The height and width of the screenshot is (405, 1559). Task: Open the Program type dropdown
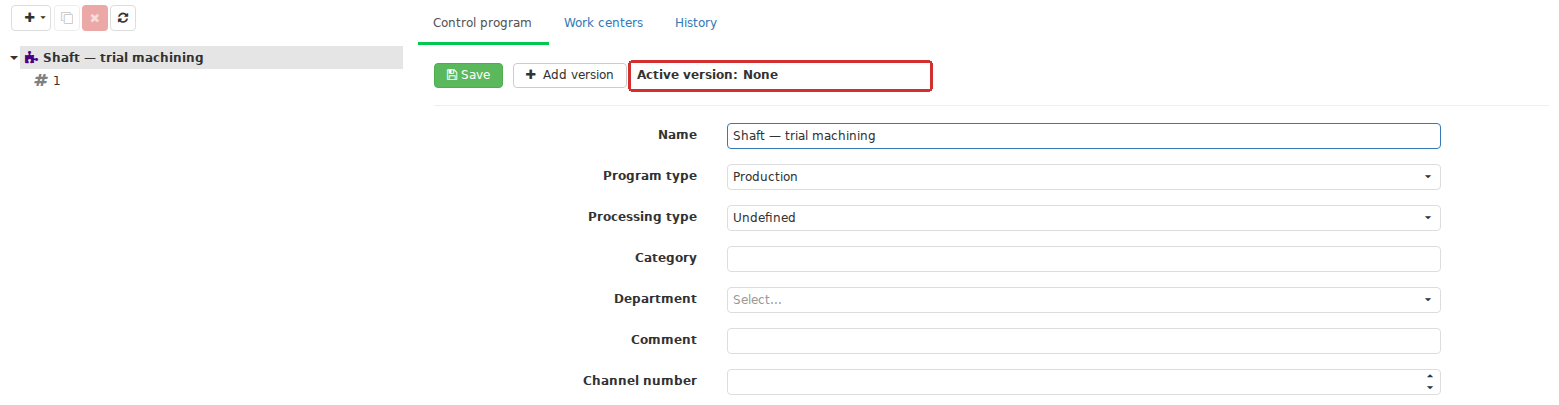point(1083,177)
